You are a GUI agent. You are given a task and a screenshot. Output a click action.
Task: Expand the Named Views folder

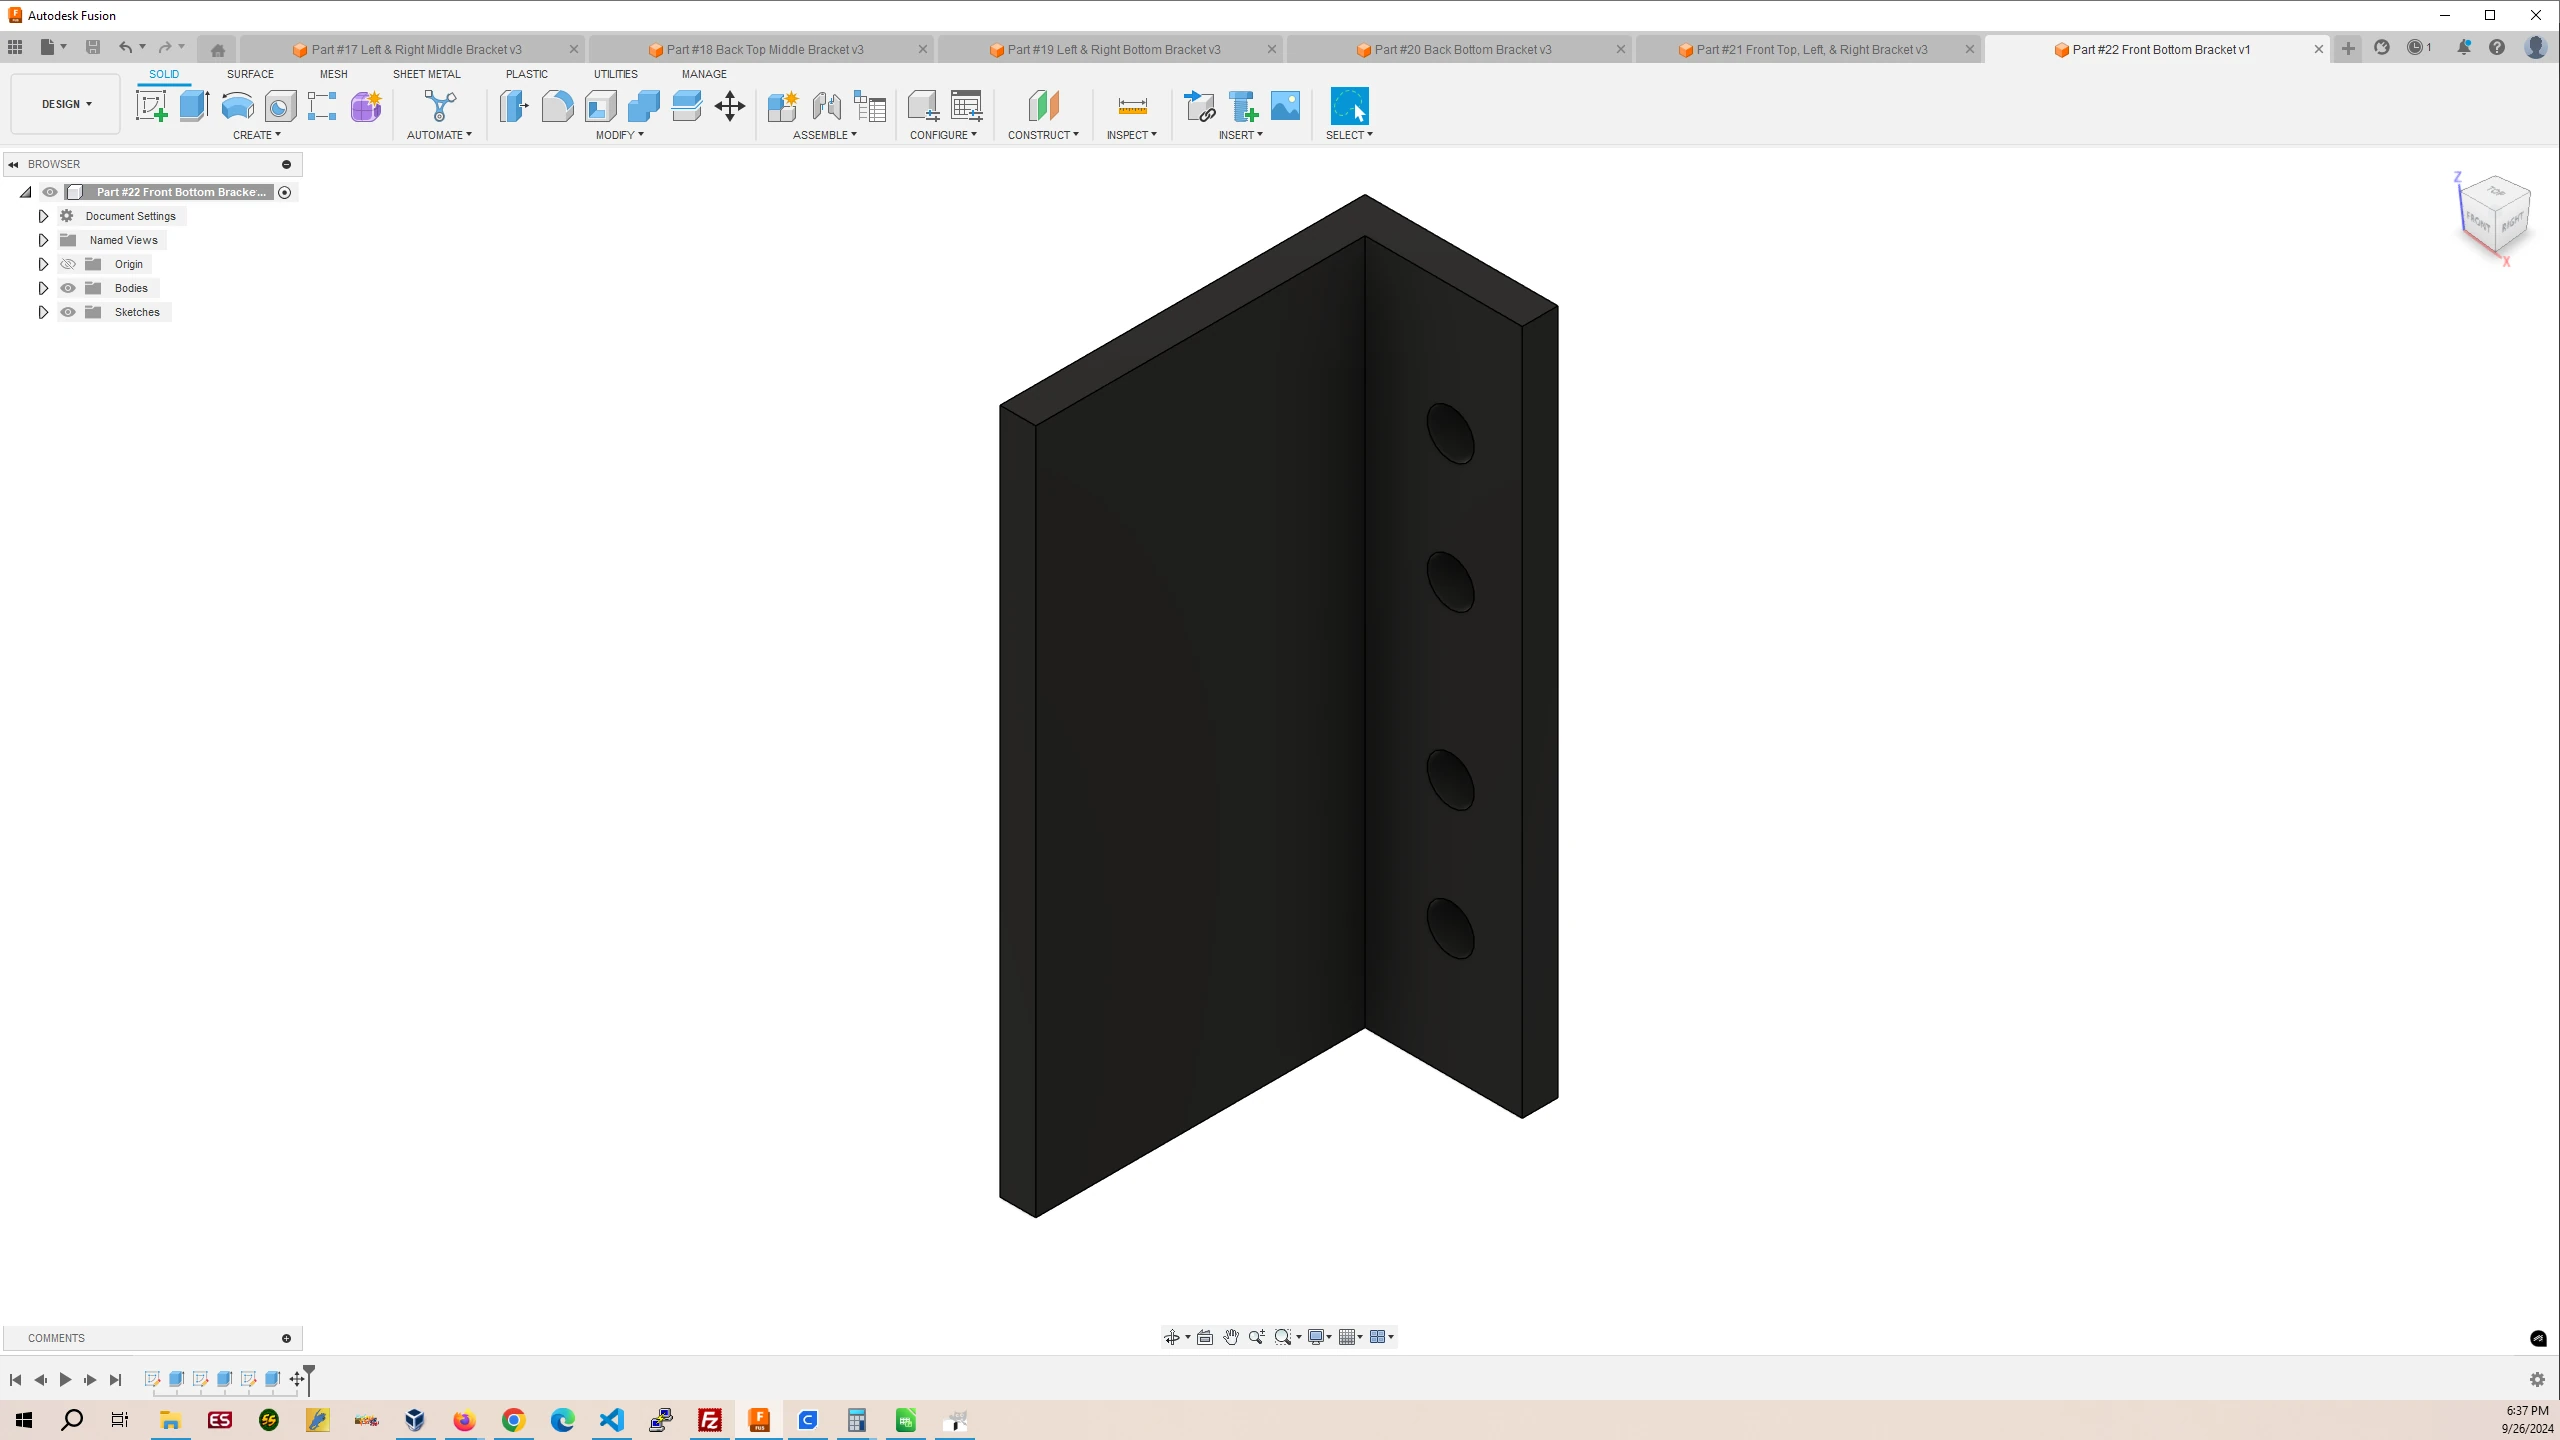[x=42, y=239]
